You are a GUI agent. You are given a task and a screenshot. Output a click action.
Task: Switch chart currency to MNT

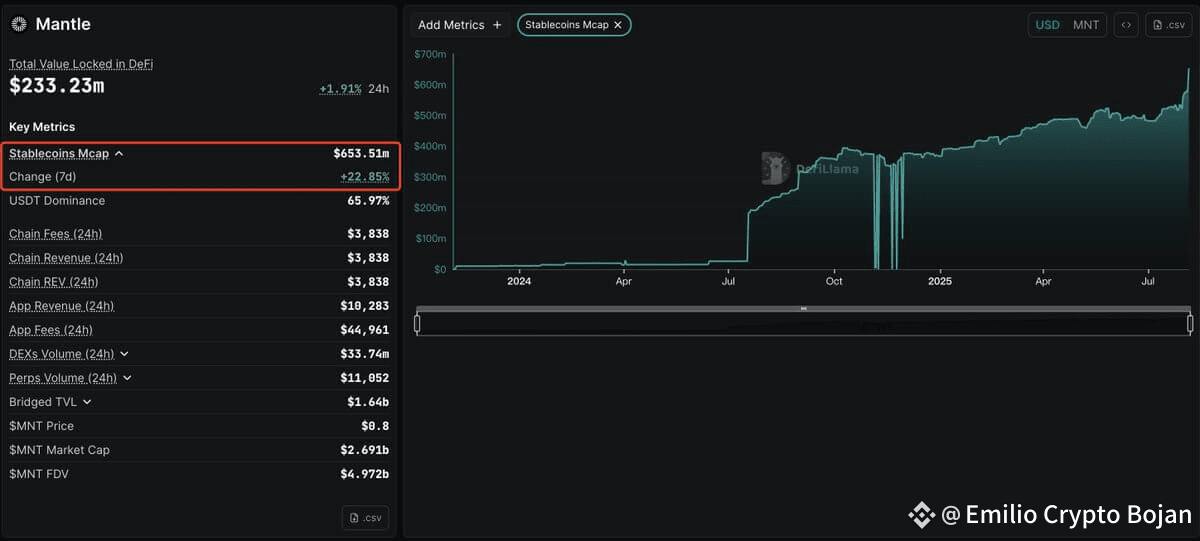[1086, 25]
